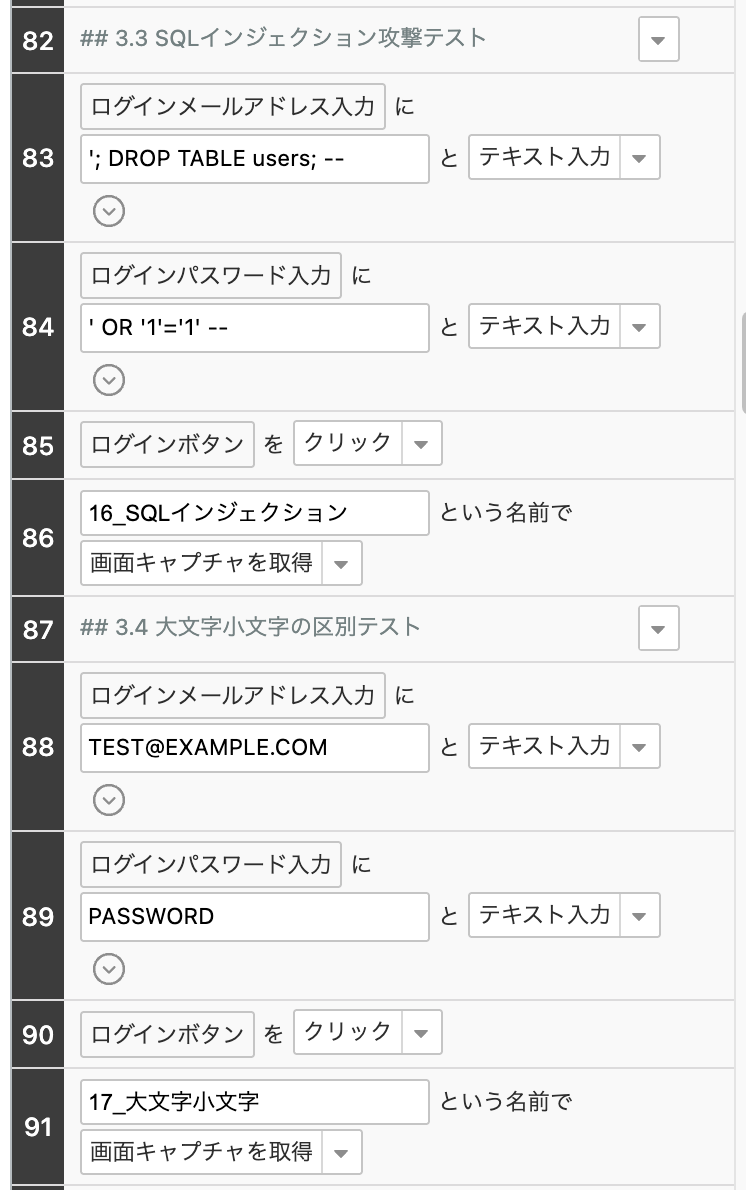
Task: Edit the ' OR '1'='1' -- input field
Action: pos(254,328)
